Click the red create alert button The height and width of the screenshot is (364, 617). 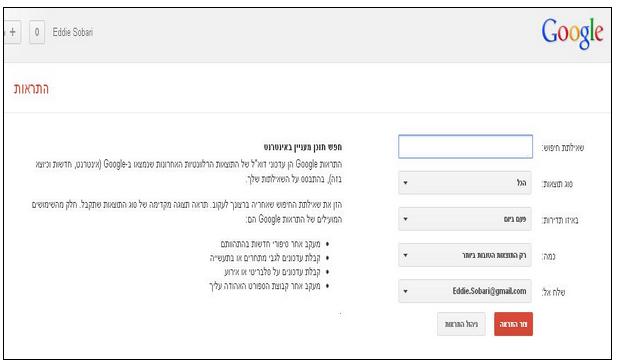514,324
